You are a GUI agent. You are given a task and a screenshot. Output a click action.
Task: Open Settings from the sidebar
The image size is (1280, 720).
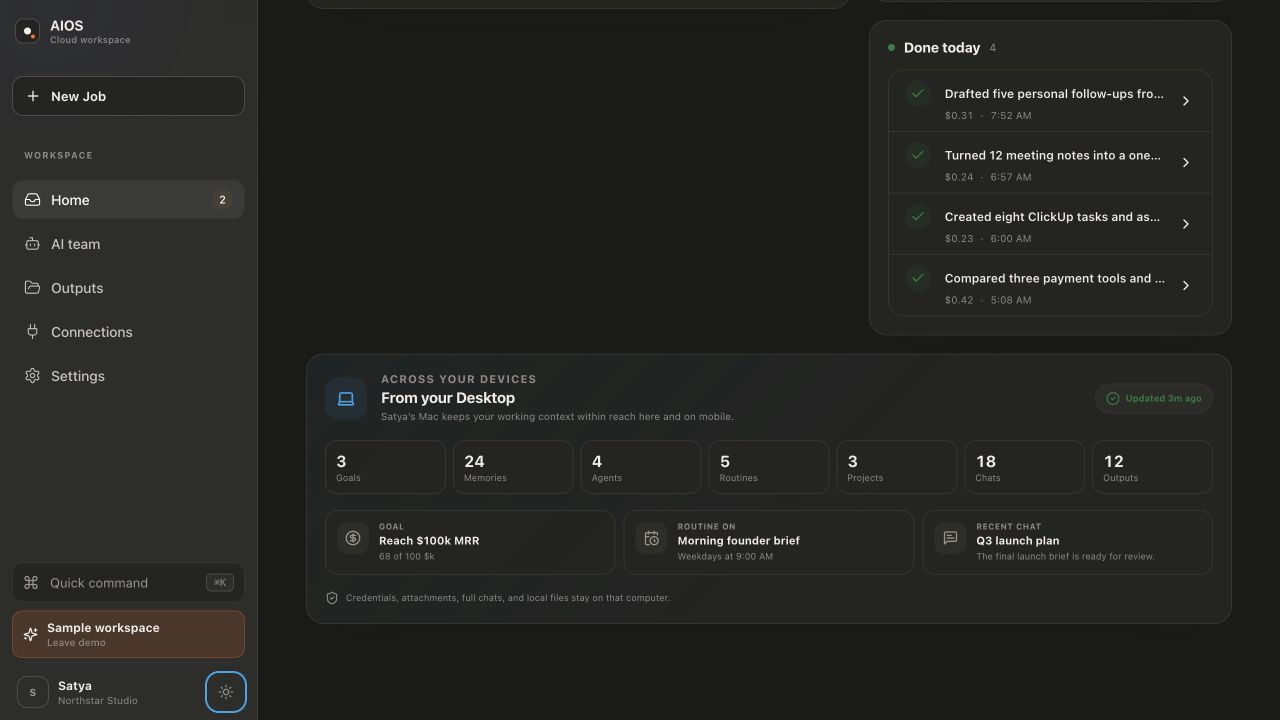[128, 376]
